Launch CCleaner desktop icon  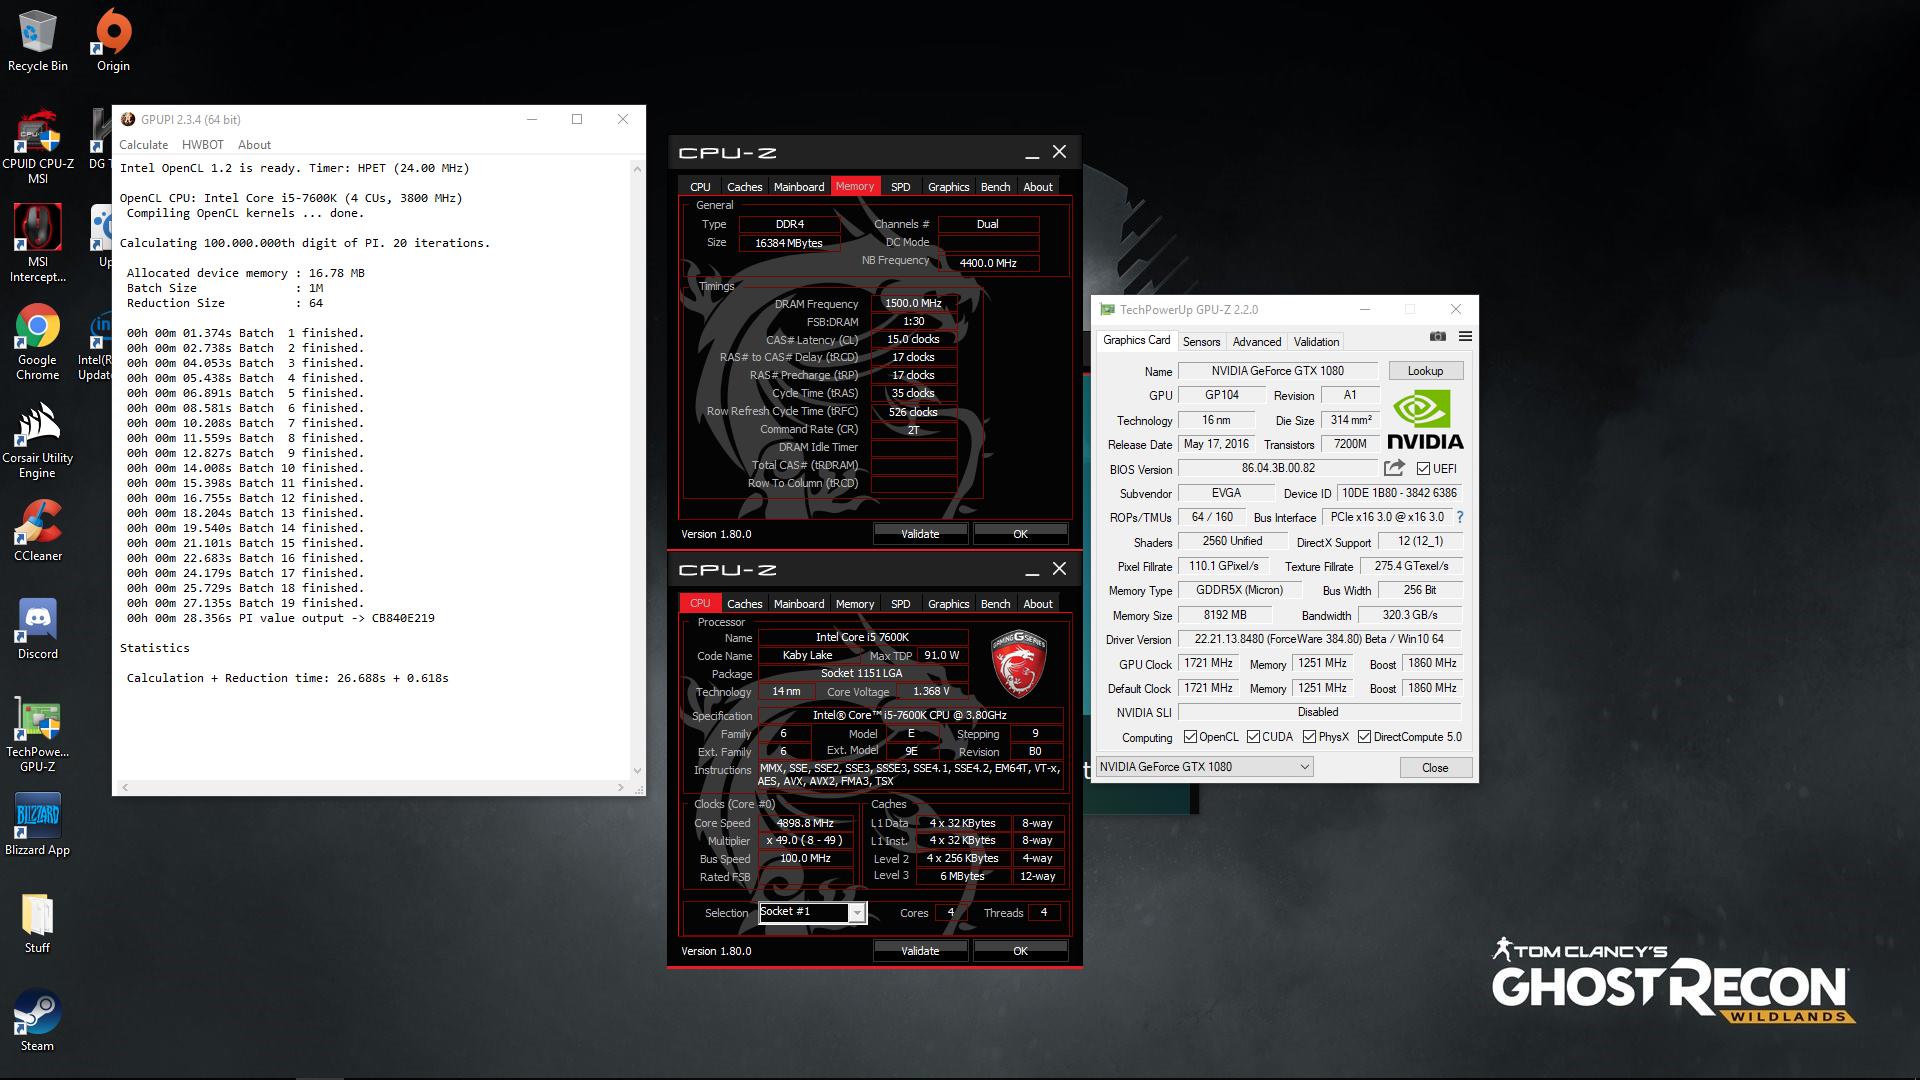click(x=38, y=530)
